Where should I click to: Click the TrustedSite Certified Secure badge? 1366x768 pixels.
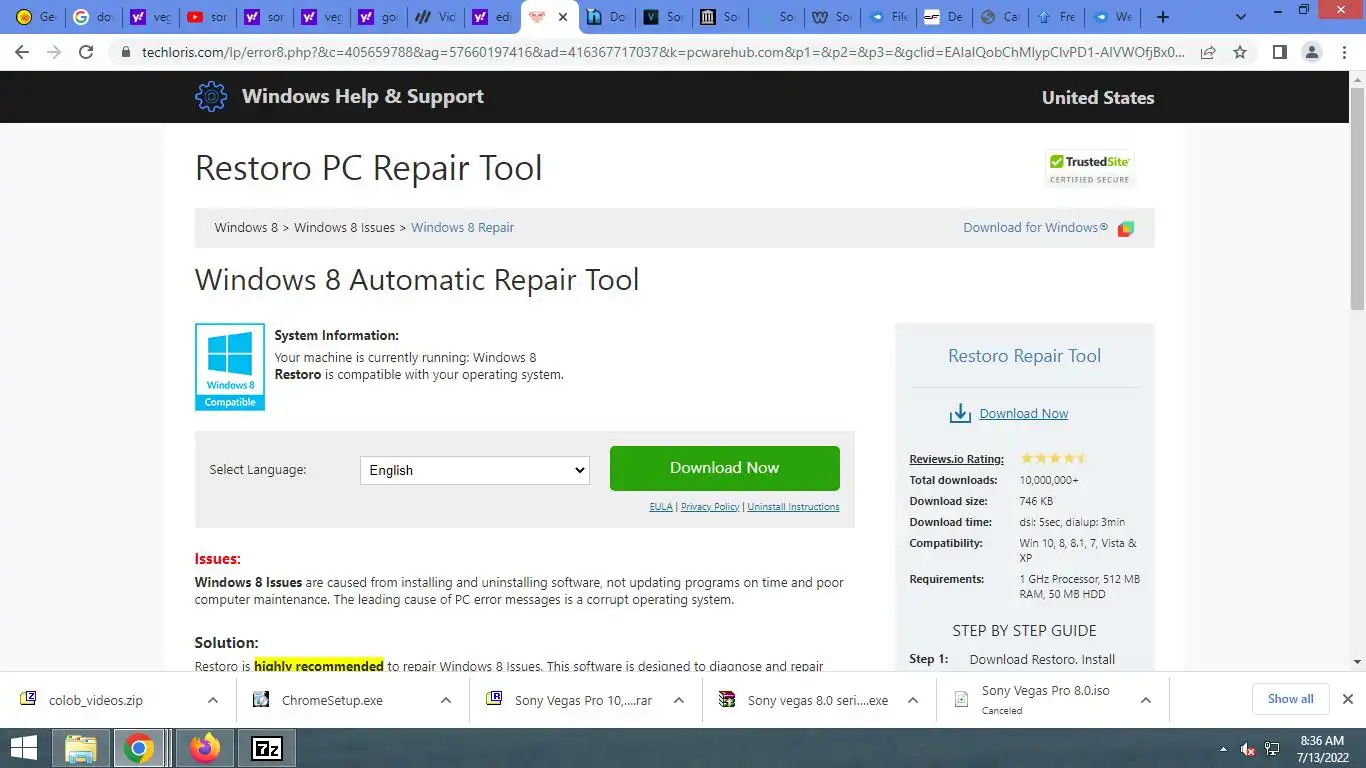pyautogui.click(x=1089, y=168)
